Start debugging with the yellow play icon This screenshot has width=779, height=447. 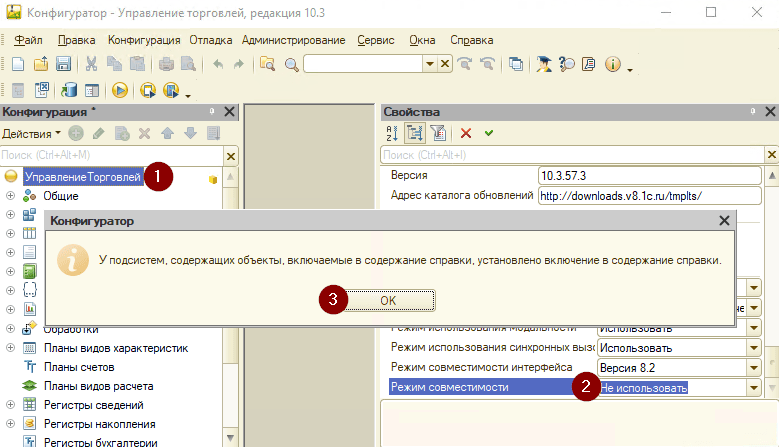(119, 90)
